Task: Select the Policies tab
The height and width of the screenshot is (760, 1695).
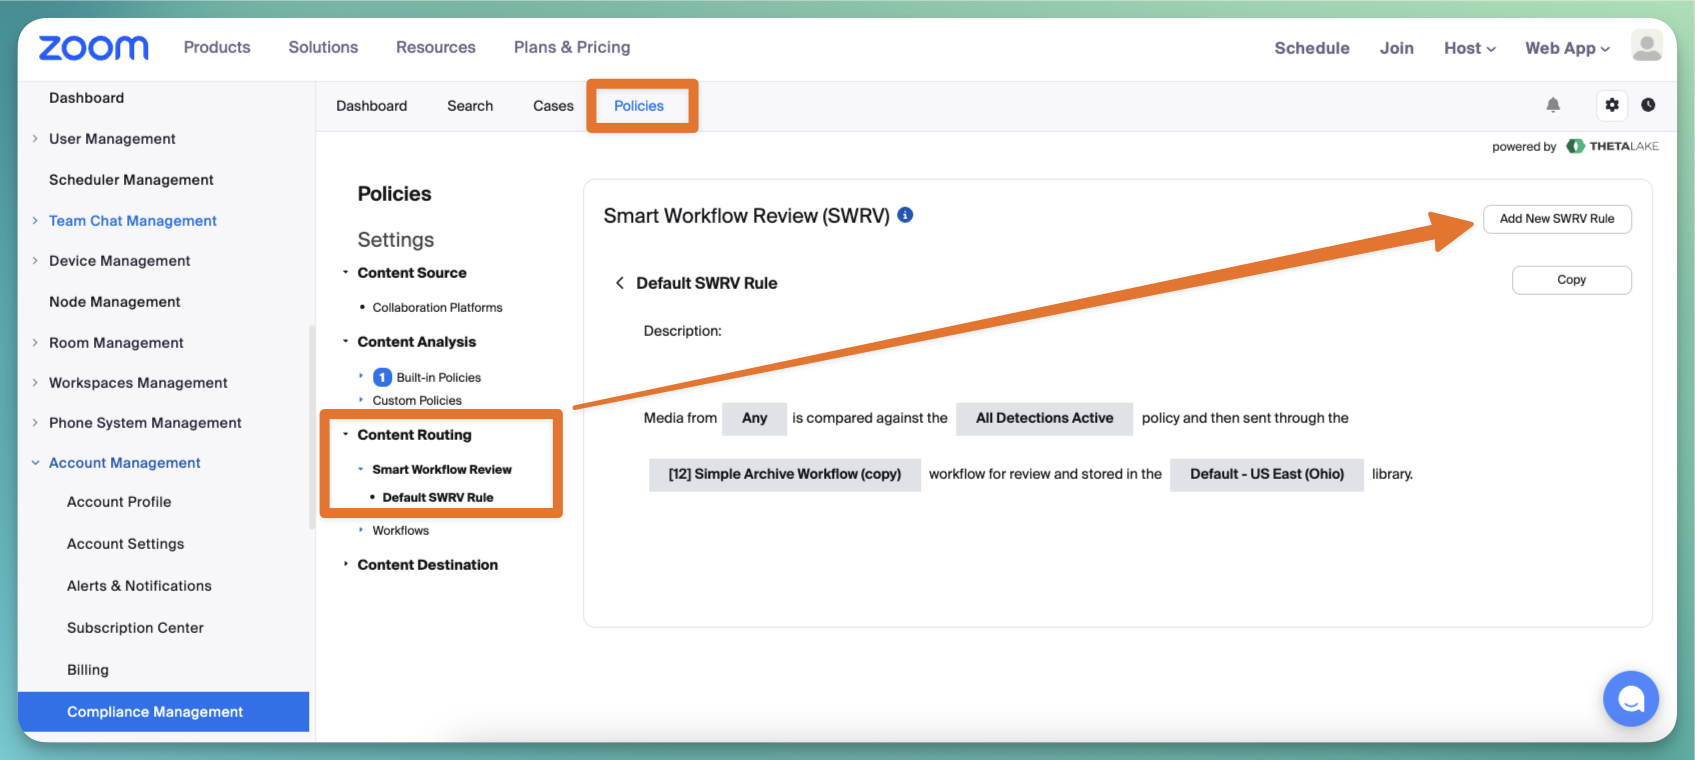Action: (639, 106)
